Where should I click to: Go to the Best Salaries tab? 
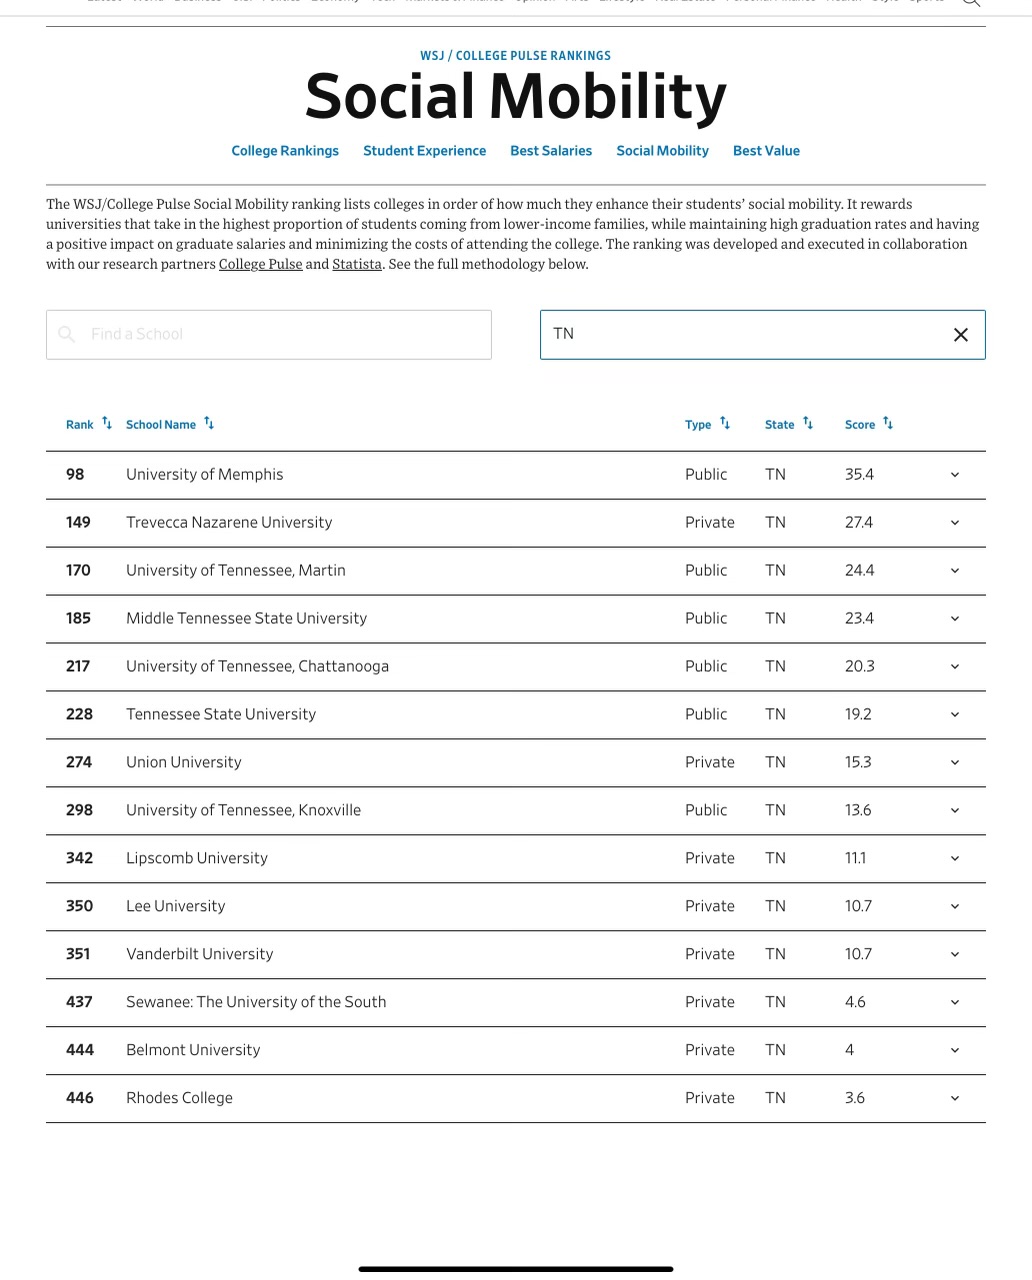pos(551,151)
